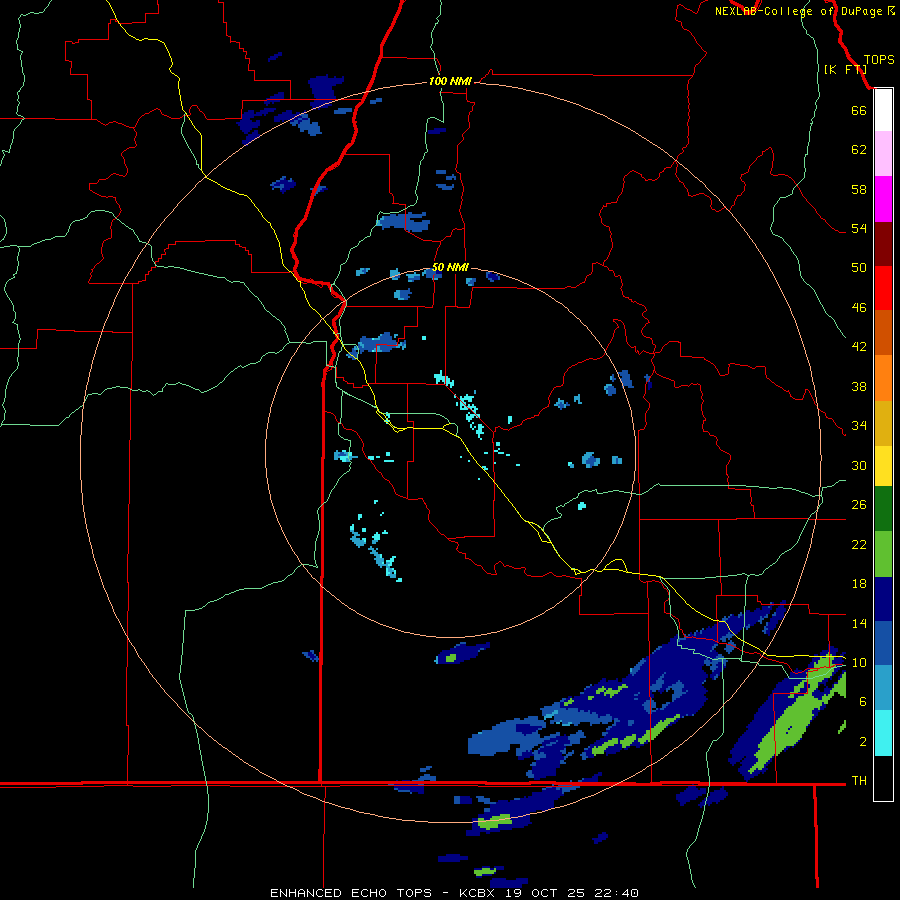Click the dark orange 46 kft swatch

point(883,333)
